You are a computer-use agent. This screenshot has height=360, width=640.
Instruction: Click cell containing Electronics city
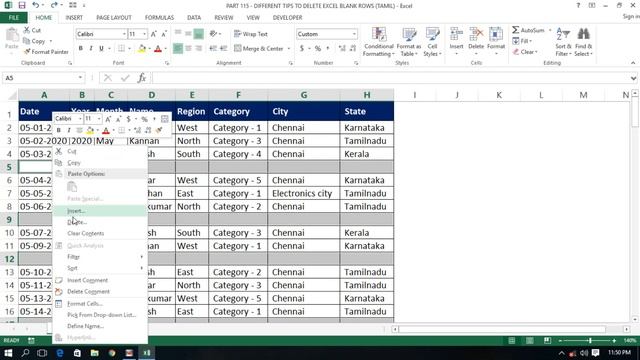point(304,193)
